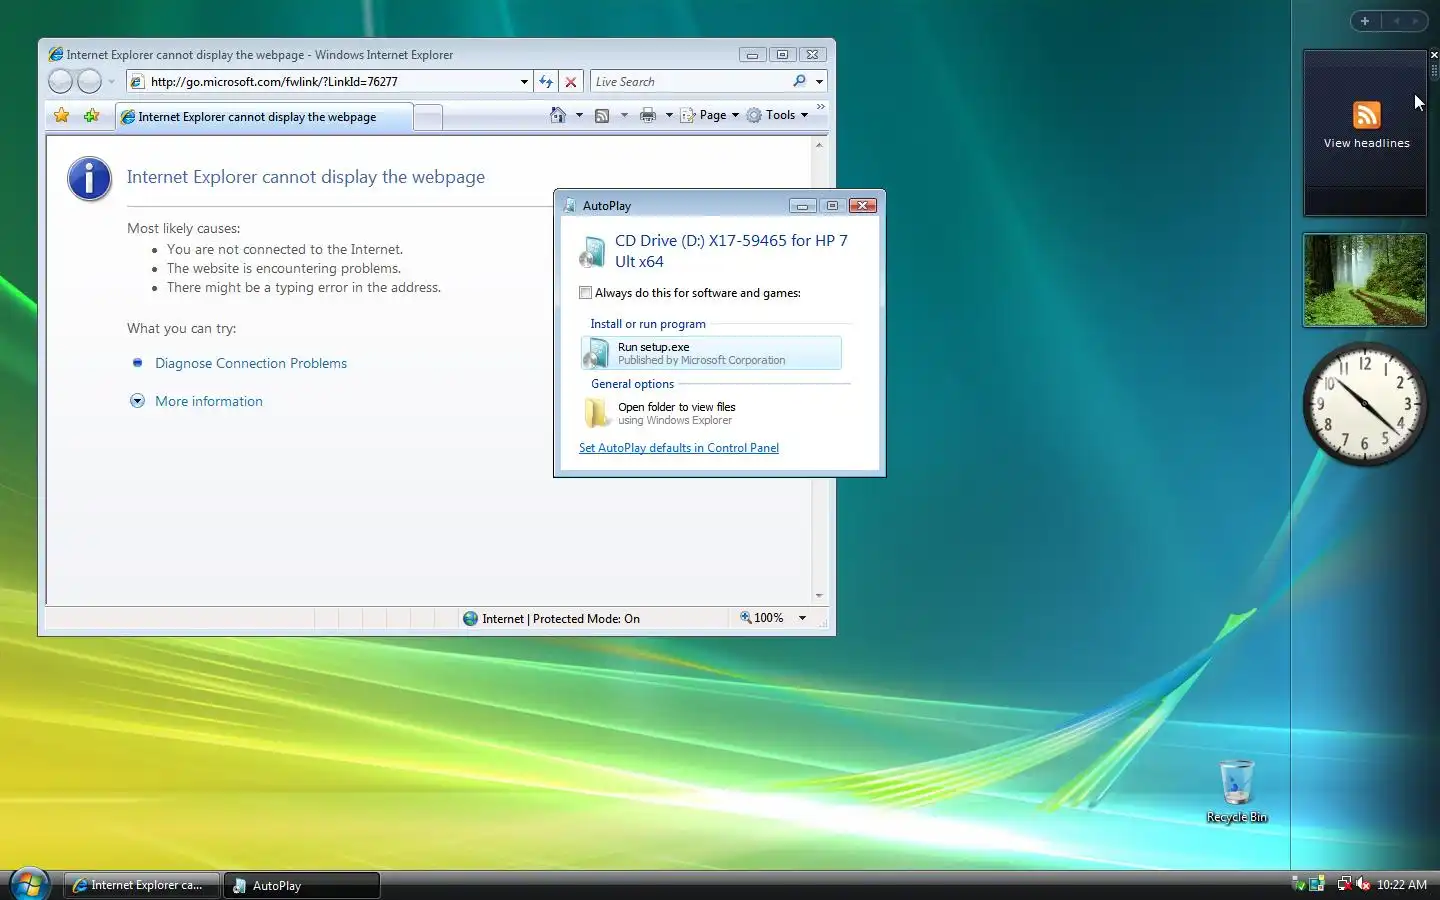Image resolution: width=1440 pixels, height=900 pixels.
Task: Click View headlines in the feed gadget
Action: 1366,143
